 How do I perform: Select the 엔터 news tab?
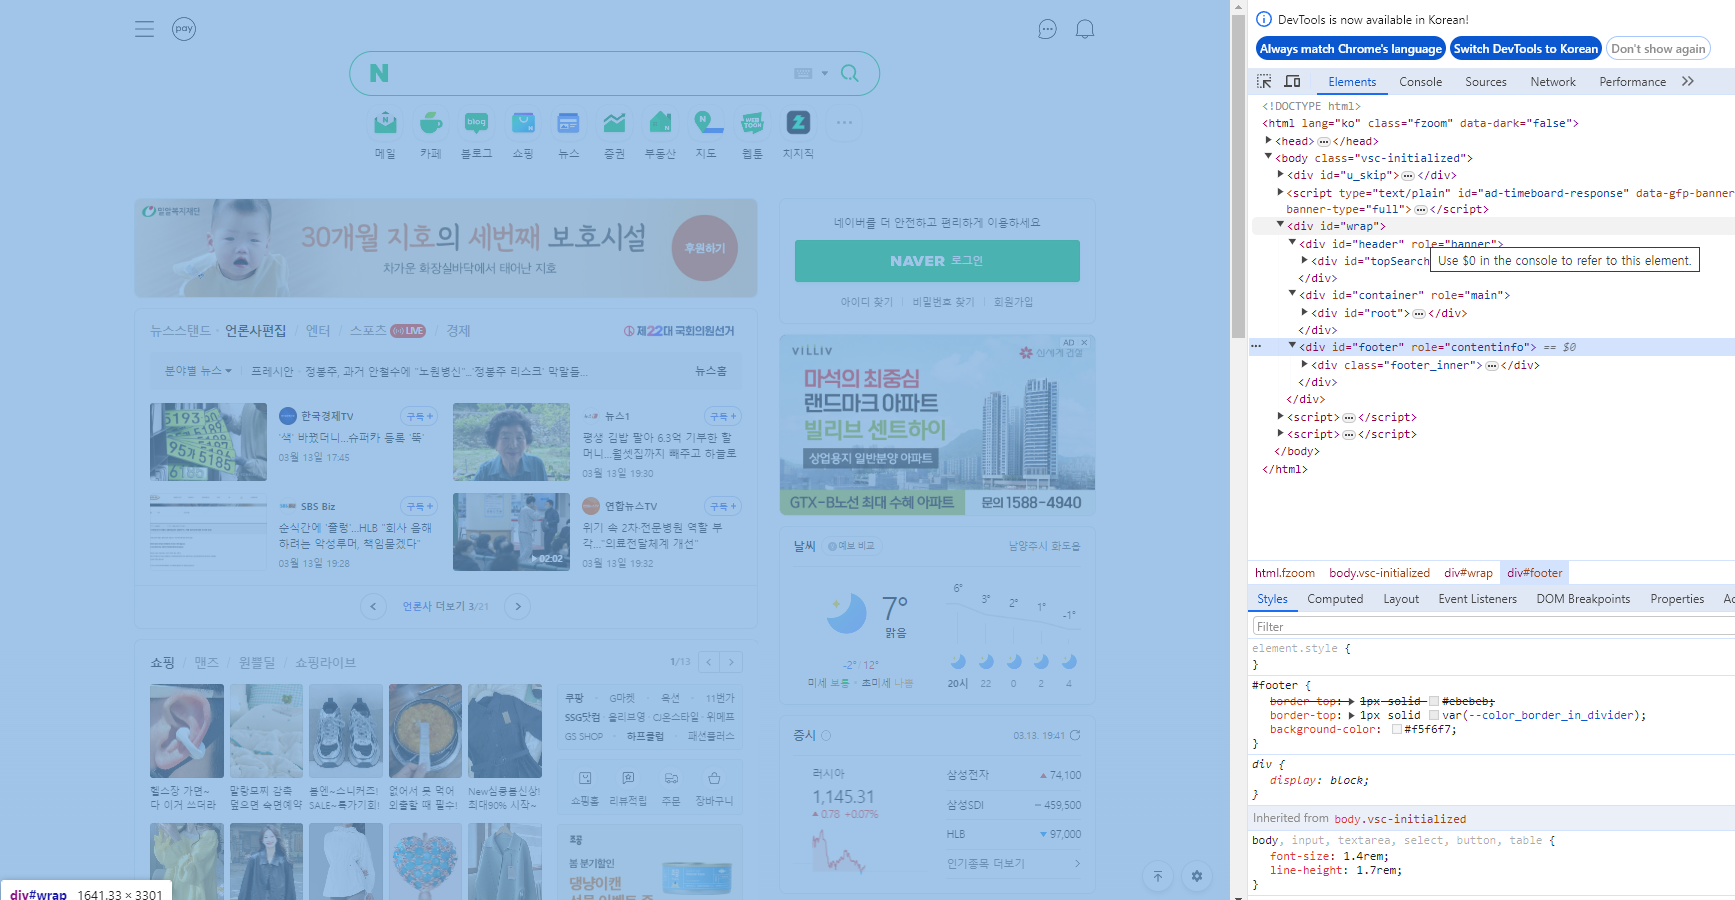(317, 331)
